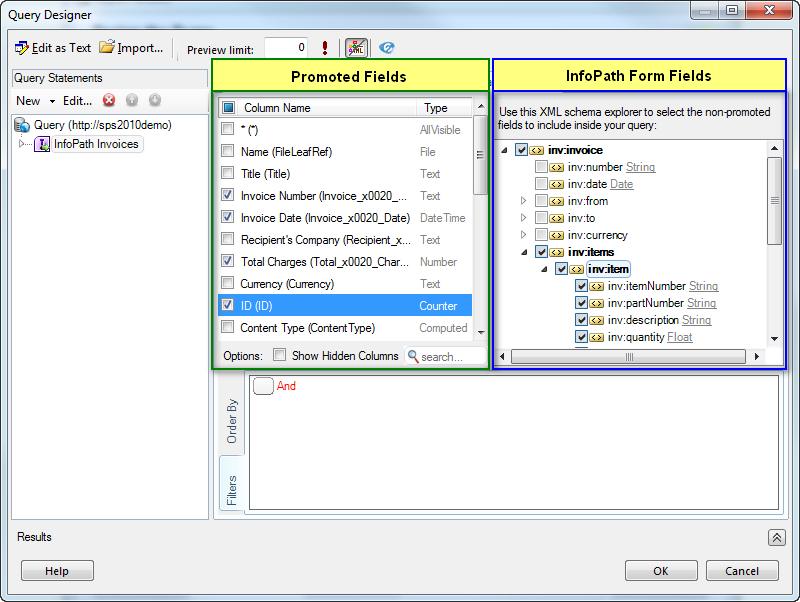Open the New statement dropdown arrow

coord(51,101)
